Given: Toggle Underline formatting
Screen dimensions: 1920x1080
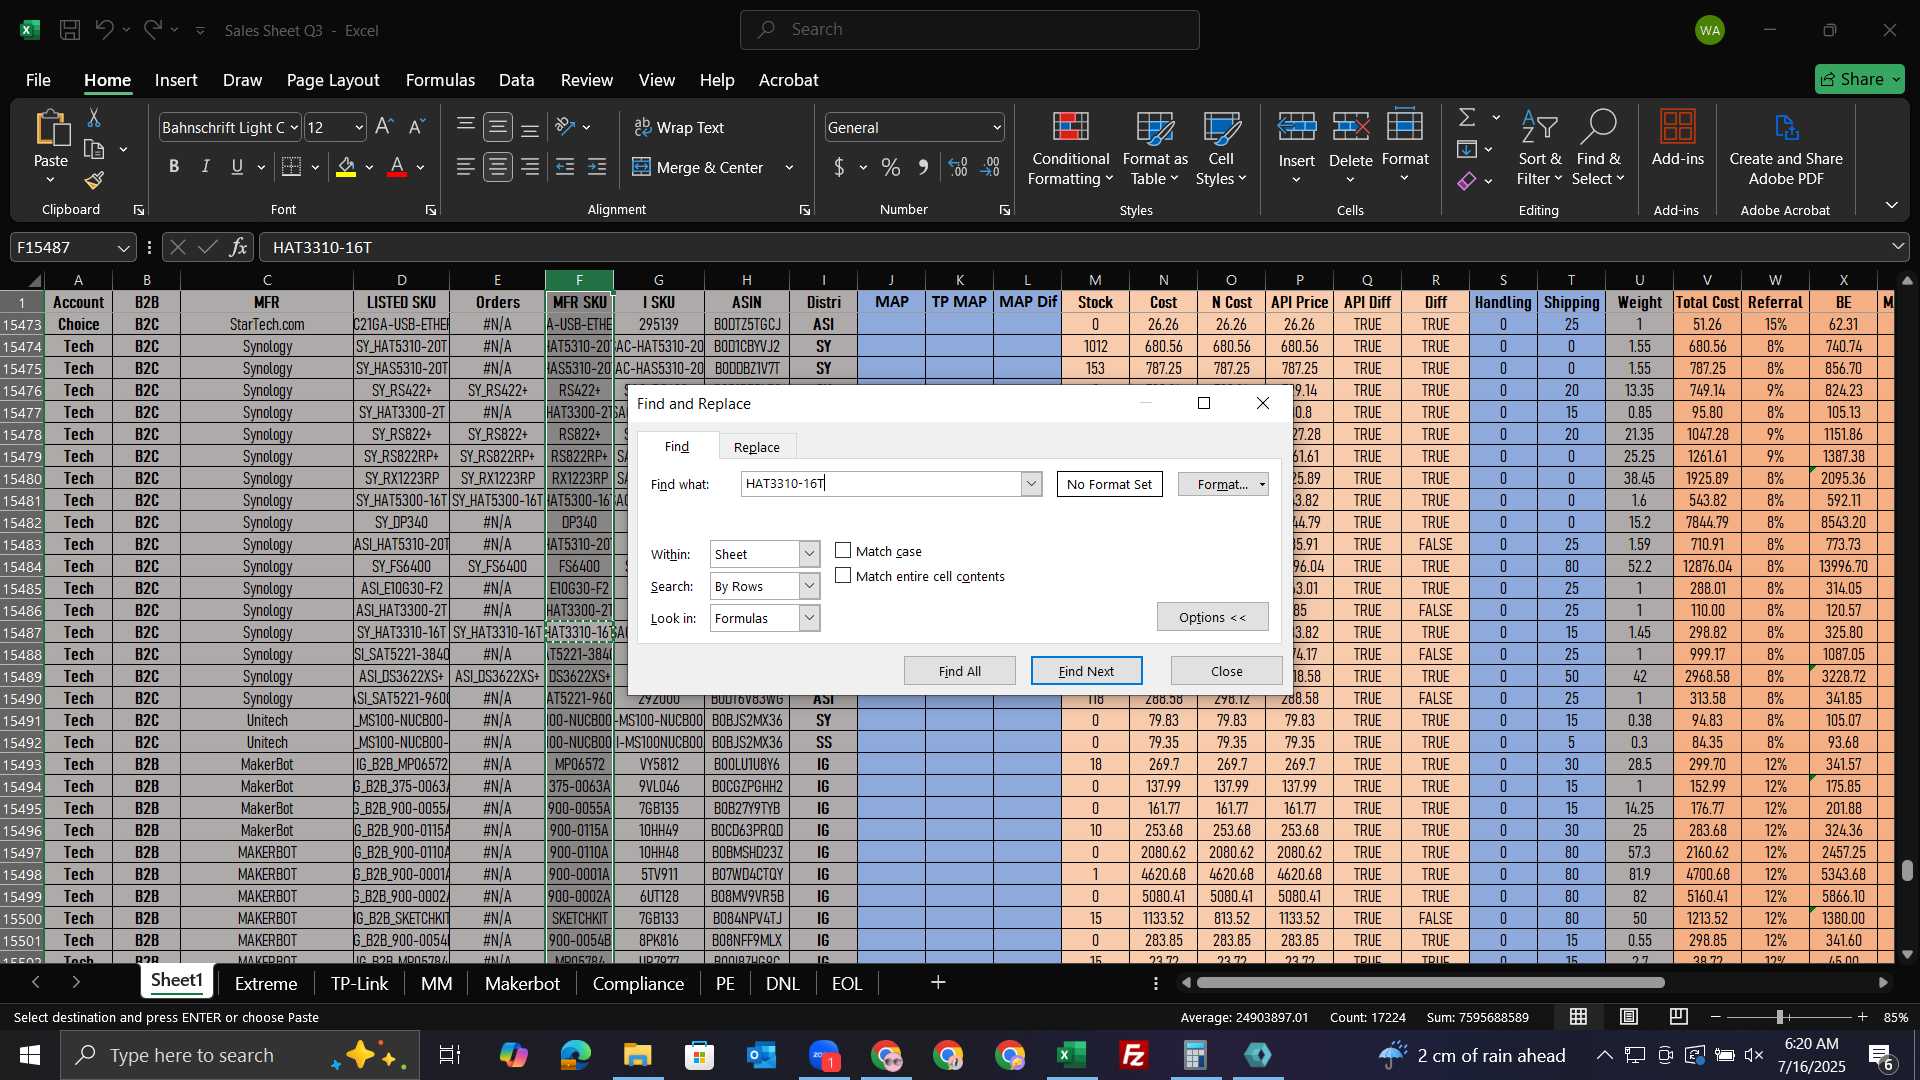Looking at the screenshot, I should pyautogui.click(x=237, y=167).
